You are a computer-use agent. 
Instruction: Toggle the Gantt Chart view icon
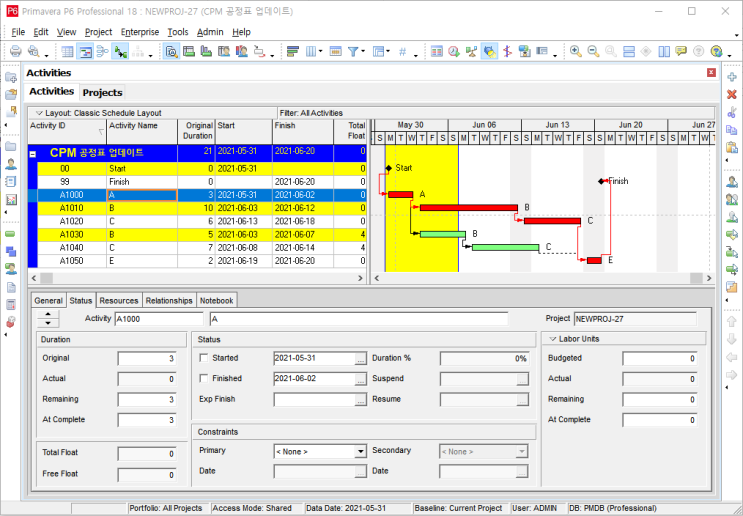[85, 51]
